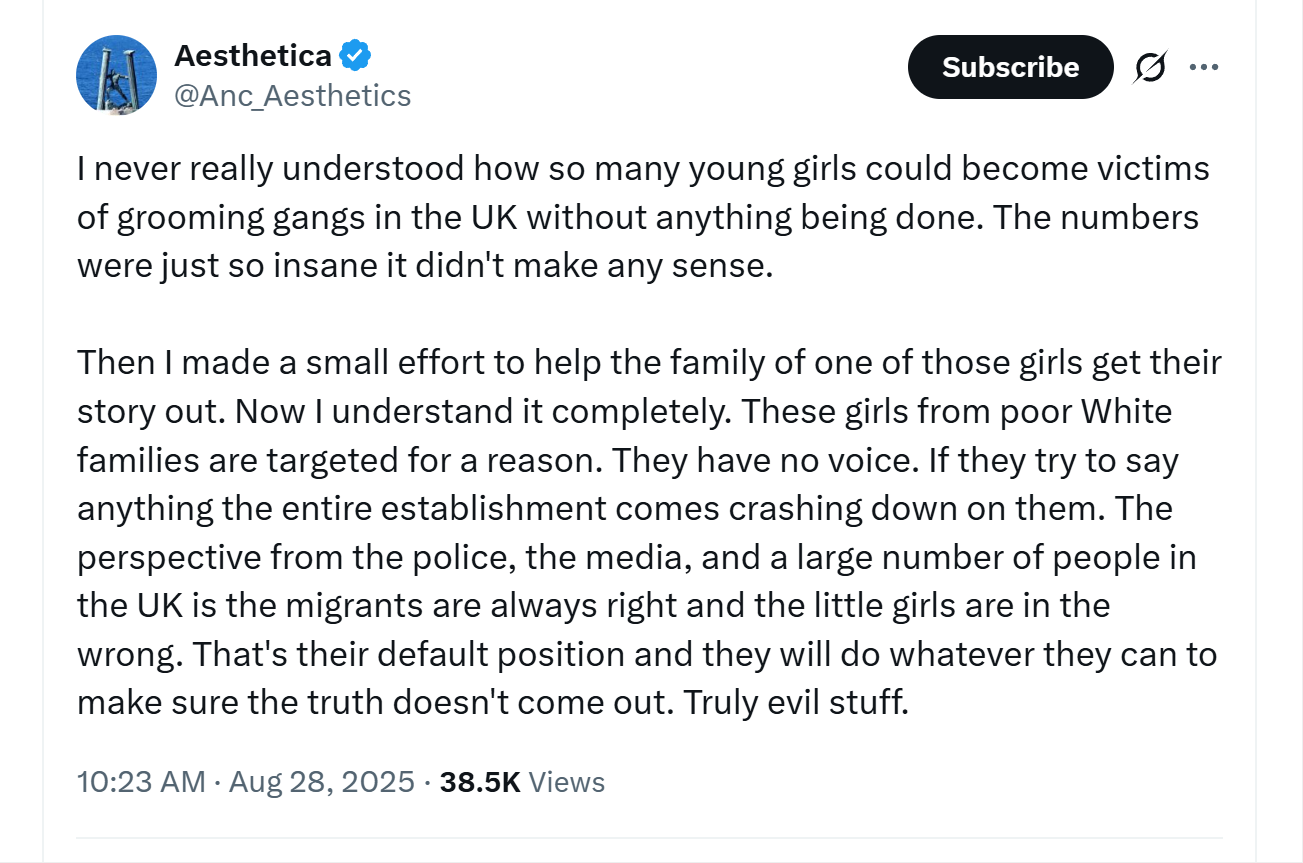Open the 10:23 AM timestamp permalink
Image resolution: width=1303 pixels, height=863 pixels.
[141, 781]
